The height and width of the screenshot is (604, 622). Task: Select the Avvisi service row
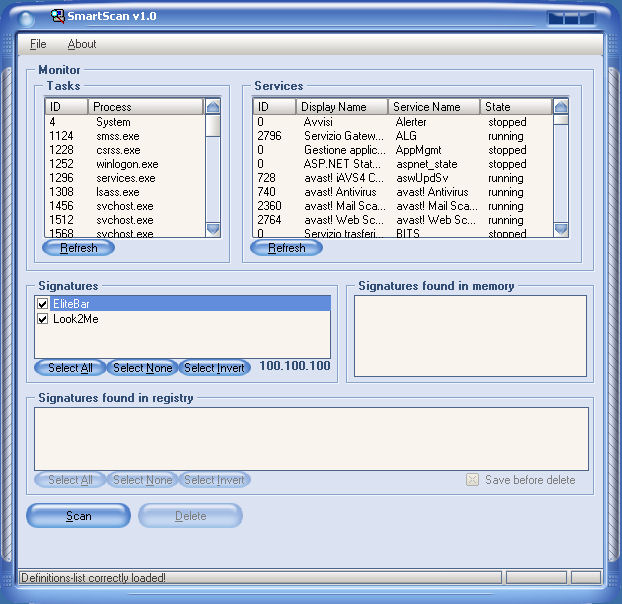[x=403, y=122]
